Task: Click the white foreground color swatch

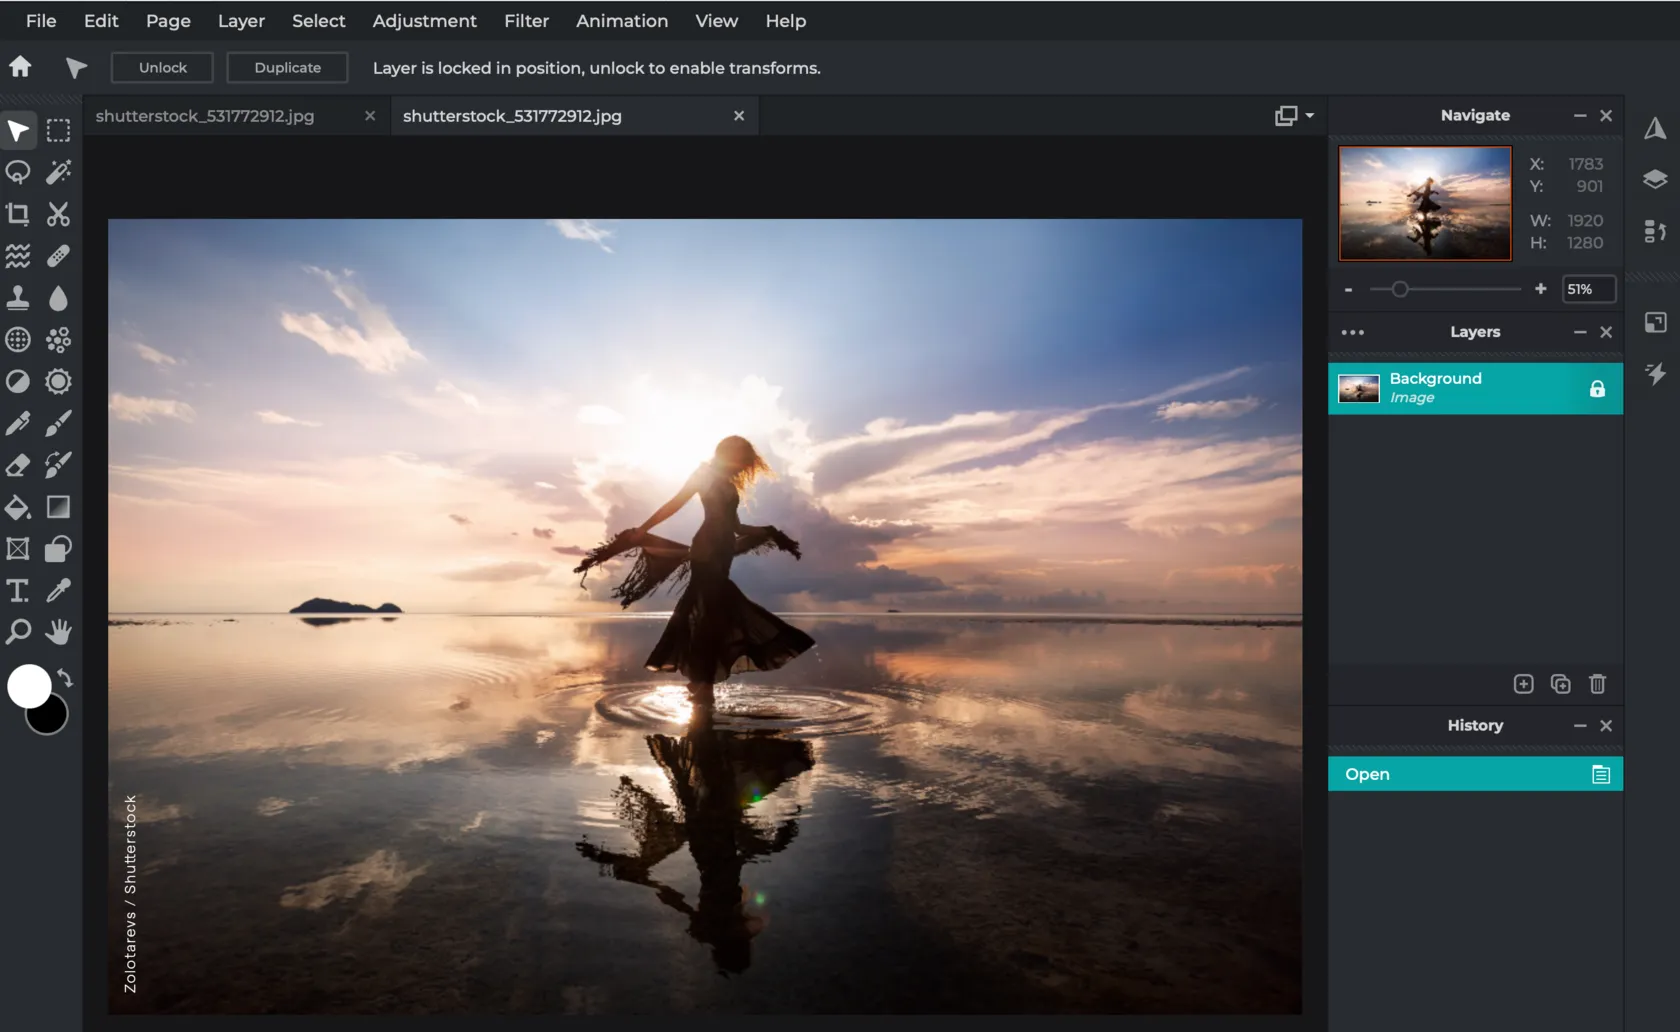Action: coord(28,686)
